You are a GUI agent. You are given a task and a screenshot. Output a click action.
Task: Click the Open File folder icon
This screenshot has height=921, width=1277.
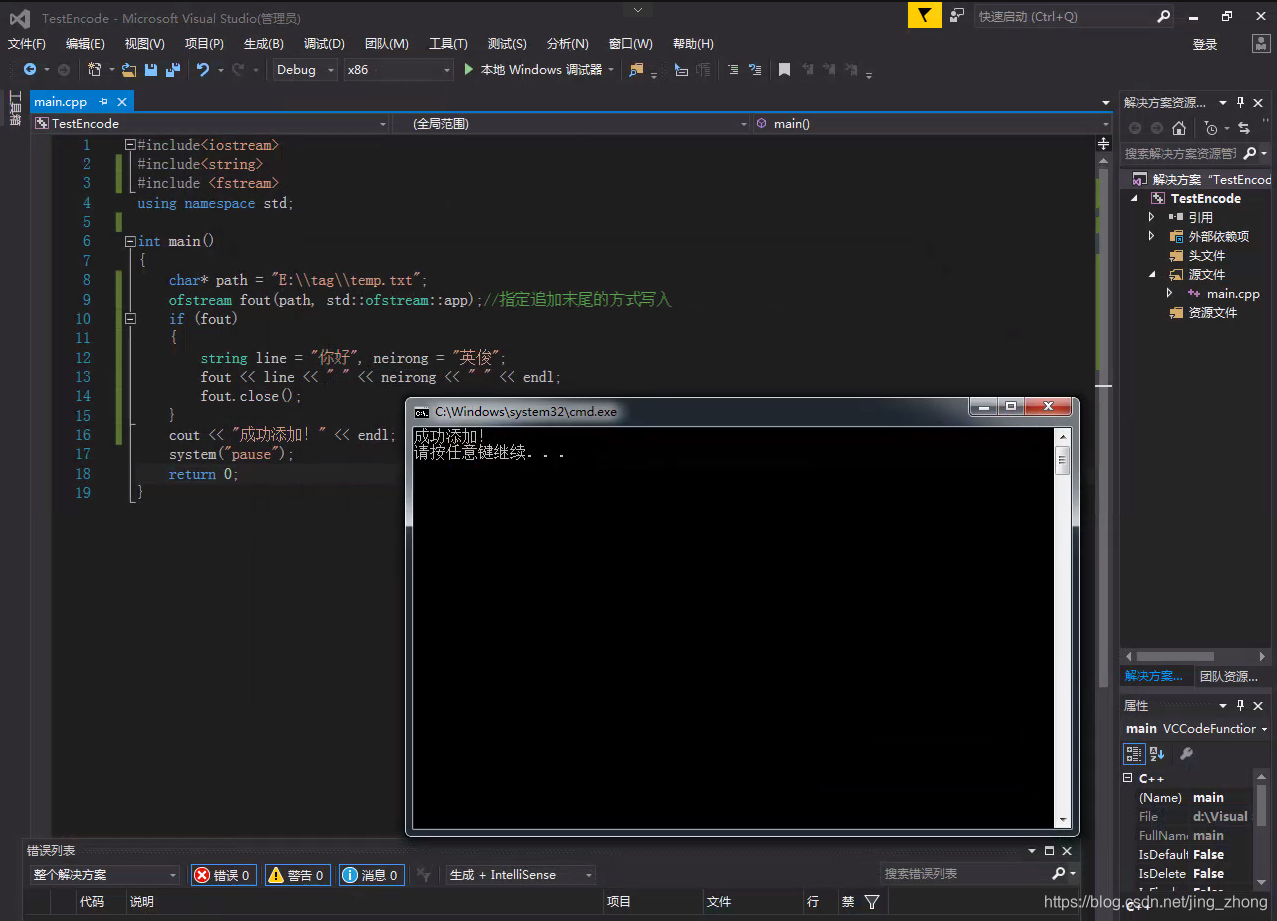point(129,70)
